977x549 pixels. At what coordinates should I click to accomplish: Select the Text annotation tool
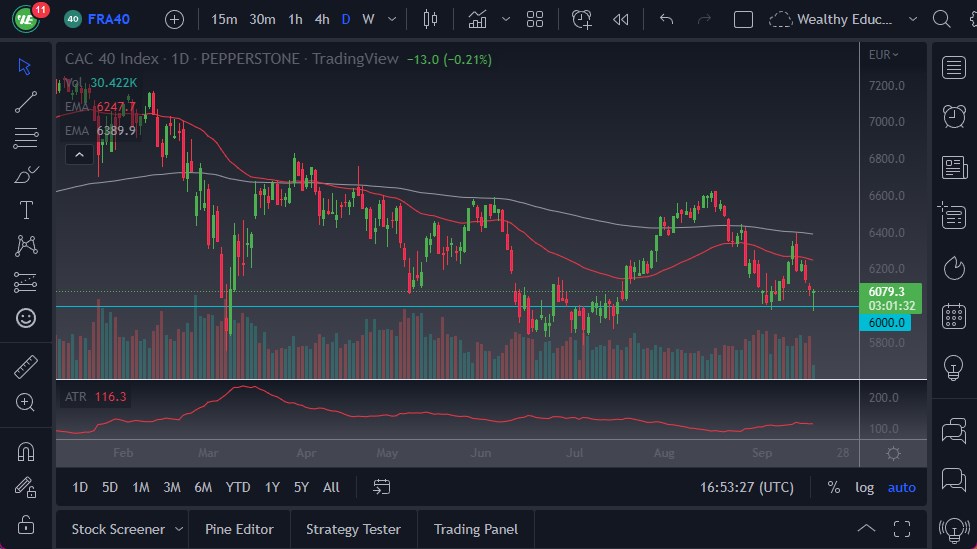coord(26,210)
